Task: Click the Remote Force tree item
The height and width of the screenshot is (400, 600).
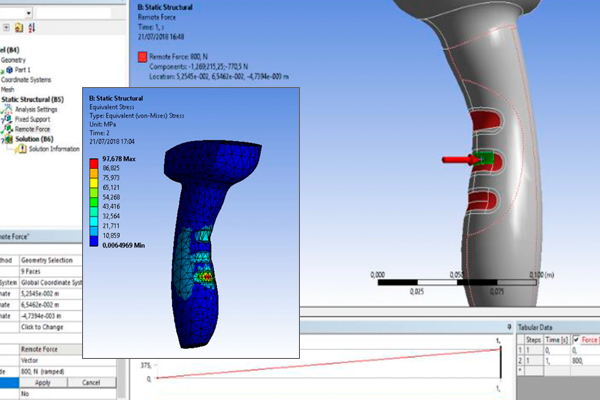Action: [x=32, y=129]
